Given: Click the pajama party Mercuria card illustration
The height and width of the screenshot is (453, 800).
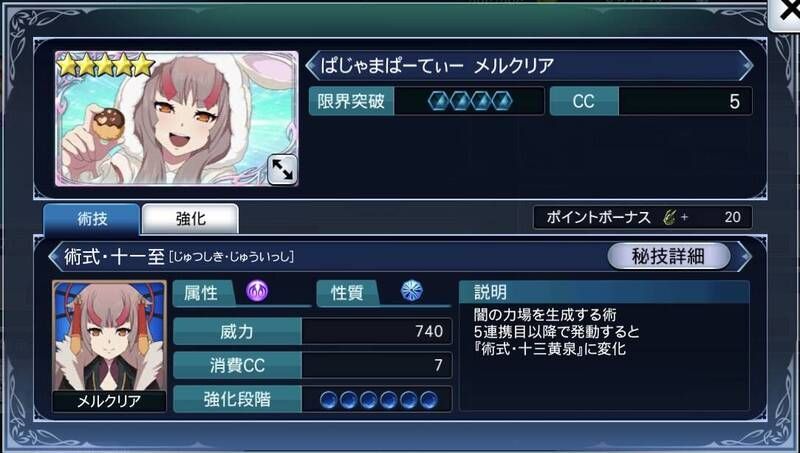Looking at the screenshot, I should coord(177,118).
